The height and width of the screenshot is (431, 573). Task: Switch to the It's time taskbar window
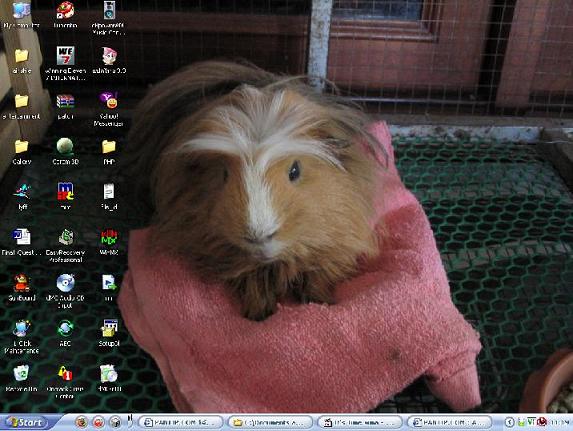[360, 422]
